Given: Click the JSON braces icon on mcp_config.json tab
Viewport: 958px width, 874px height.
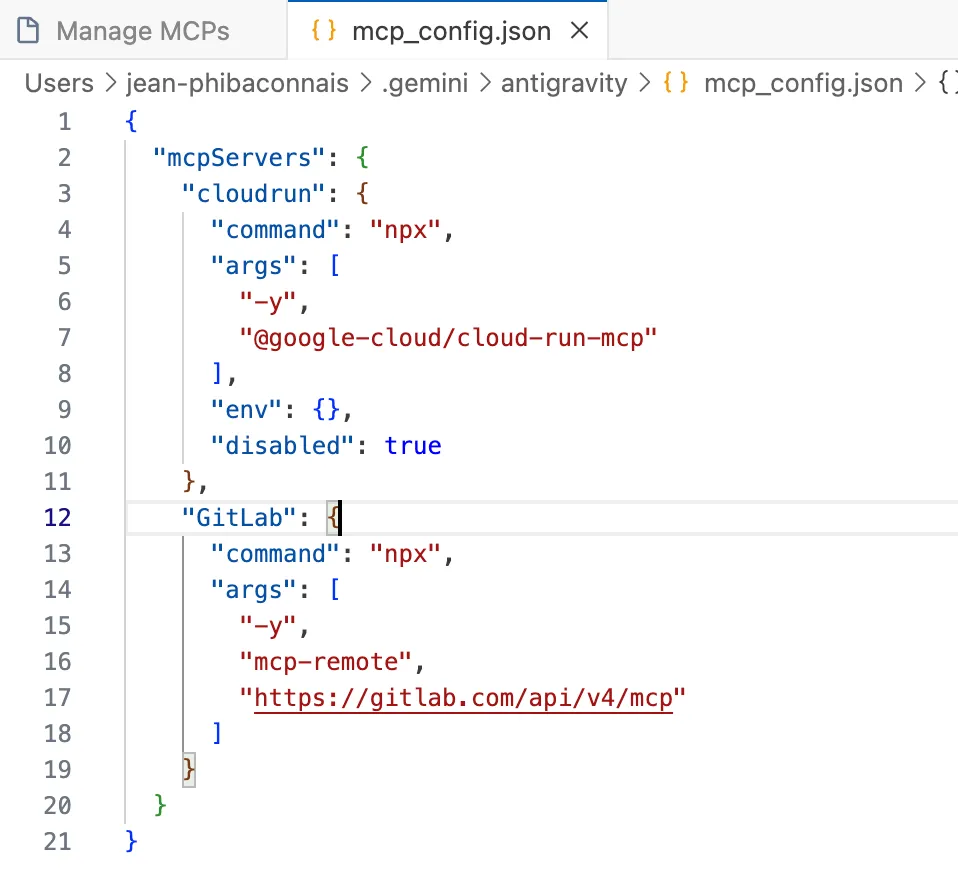Looking at the screenshot, I should click(321, 31).
